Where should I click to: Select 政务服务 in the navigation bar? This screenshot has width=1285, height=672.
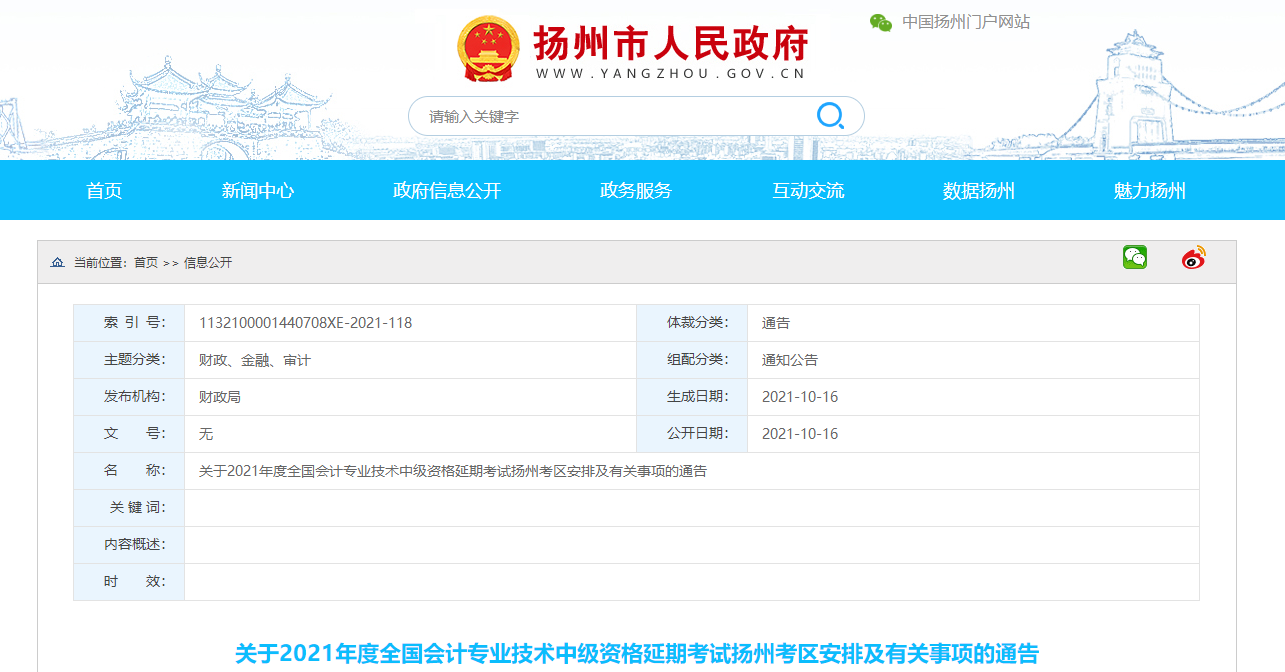click(634, 190)
